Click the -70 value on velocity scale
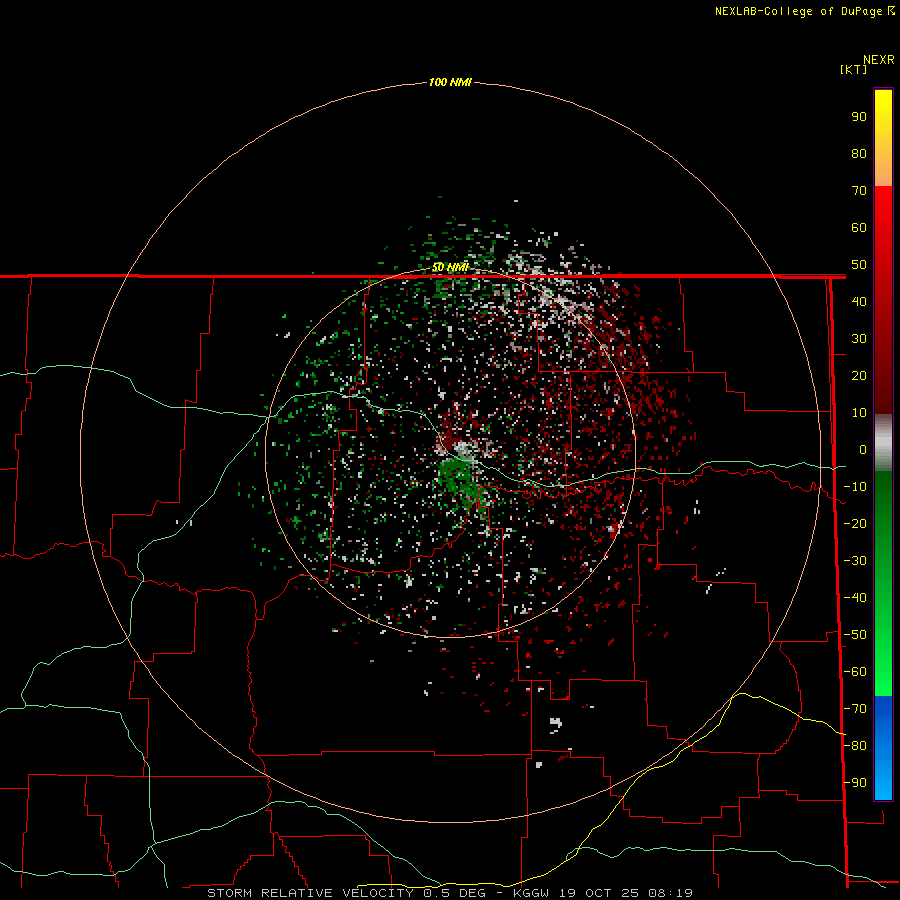Viewport: 900px width, 900px height. pos(855,709)
